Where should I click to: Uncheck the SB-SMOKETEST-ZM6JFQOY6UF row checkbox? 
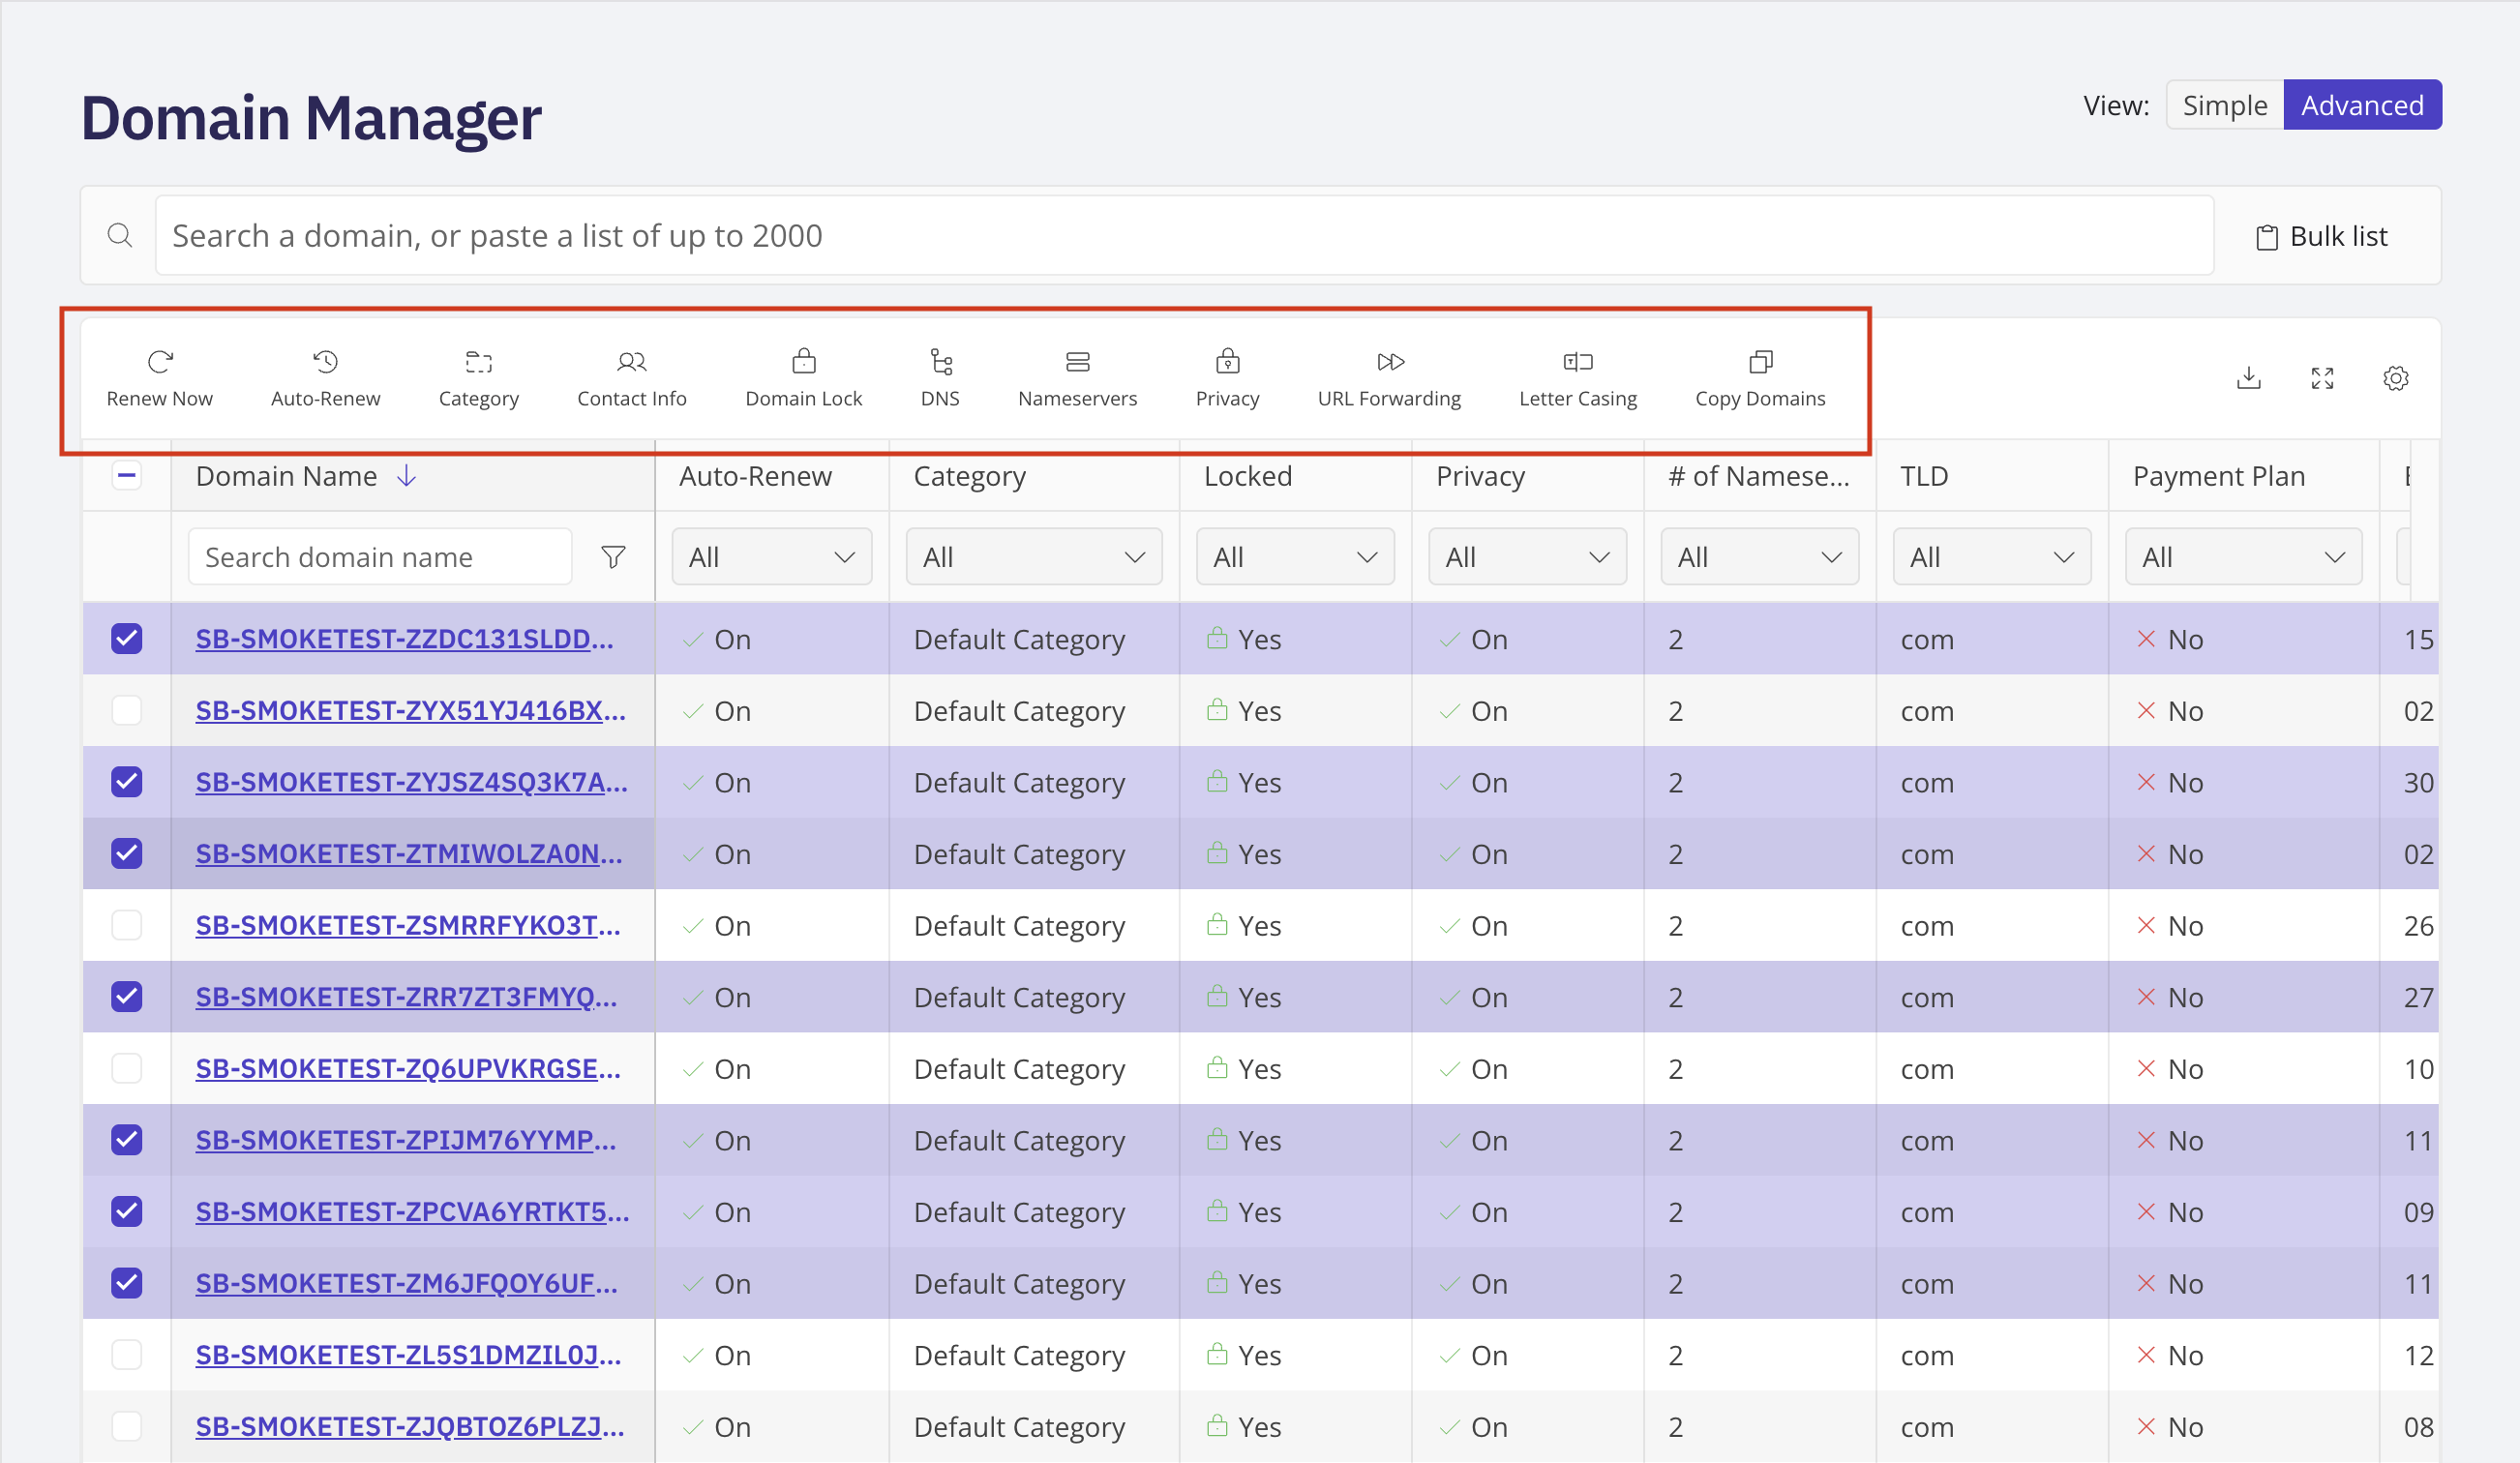(x=127, y=1282)
